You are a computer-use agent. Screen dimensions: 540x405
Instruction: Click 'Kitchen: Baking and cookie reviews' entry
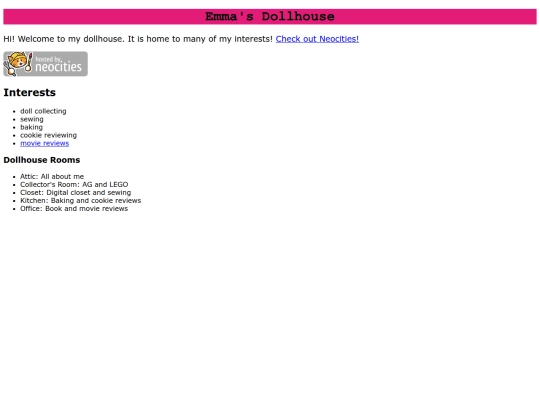81,200
